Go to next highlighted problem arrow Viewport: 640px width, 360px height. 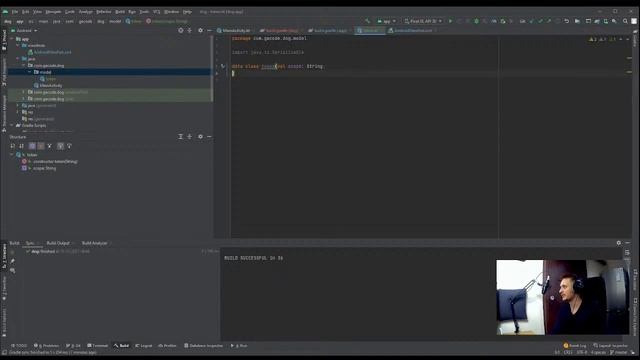pos(628,40)
